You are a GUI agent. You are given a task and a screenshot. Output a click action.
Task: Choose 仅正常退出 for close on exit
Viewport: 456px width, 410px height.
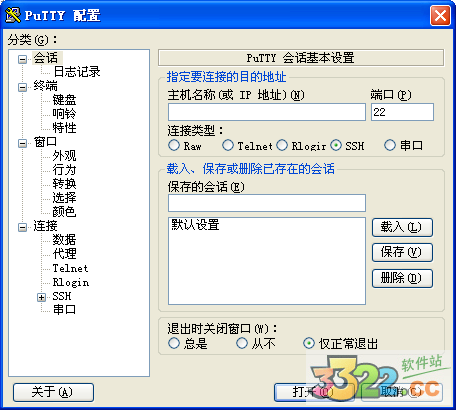(309, 343)
